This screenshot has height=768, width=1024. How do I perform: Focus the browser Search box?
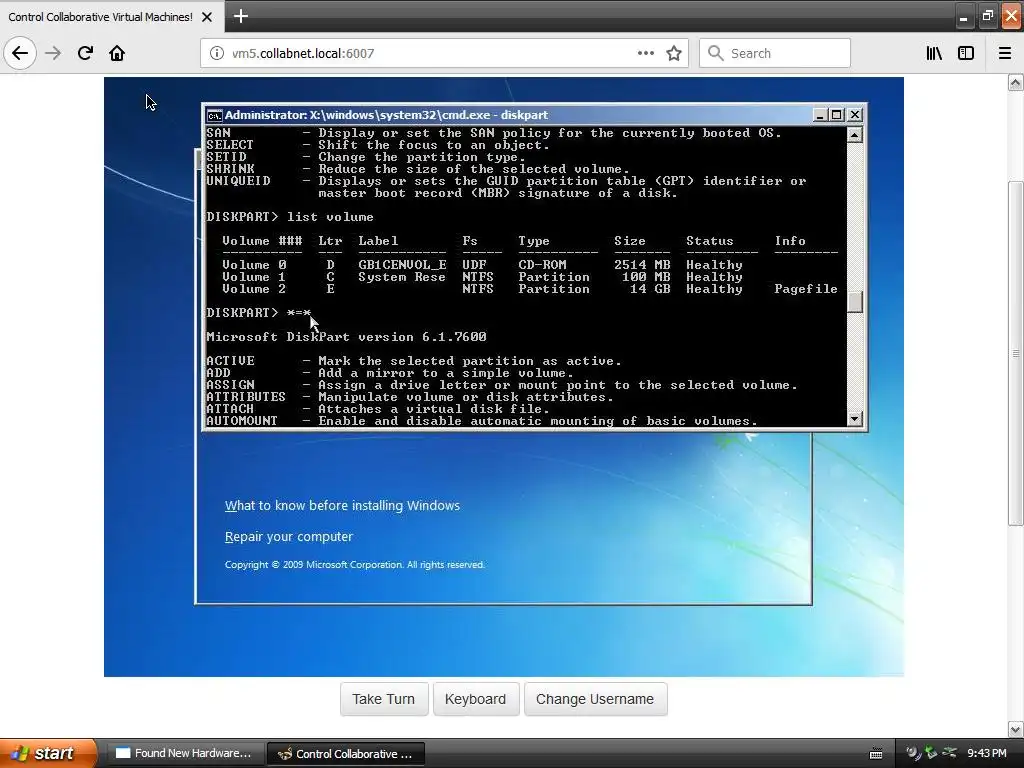click(775, 53)
